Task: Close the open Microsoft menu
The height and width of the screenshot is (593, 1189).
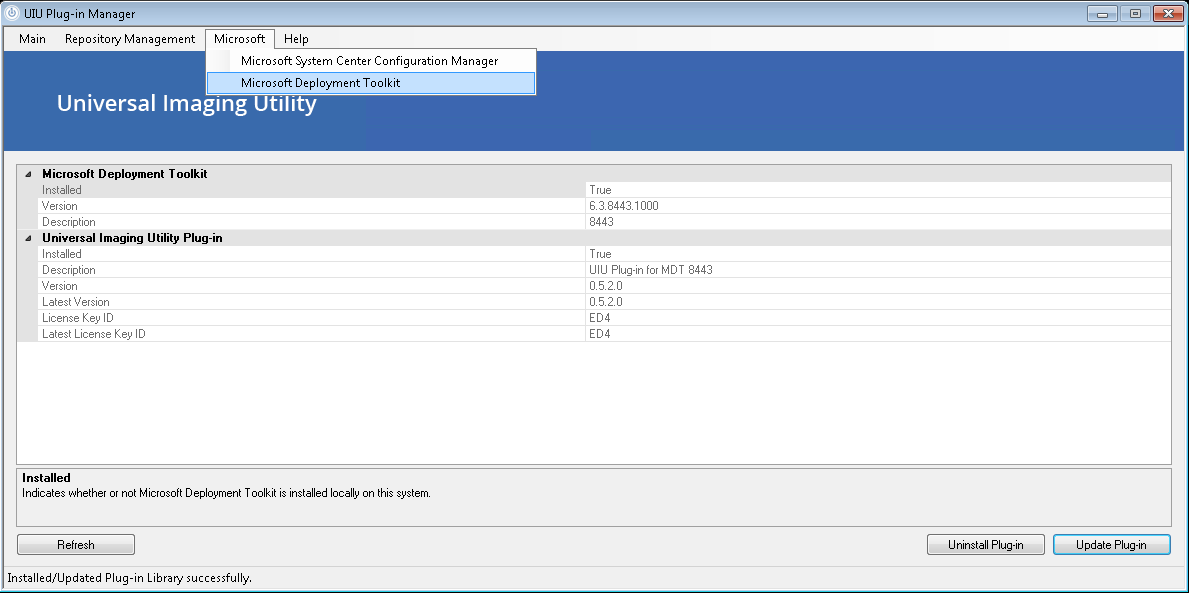Action: point(240,39)
